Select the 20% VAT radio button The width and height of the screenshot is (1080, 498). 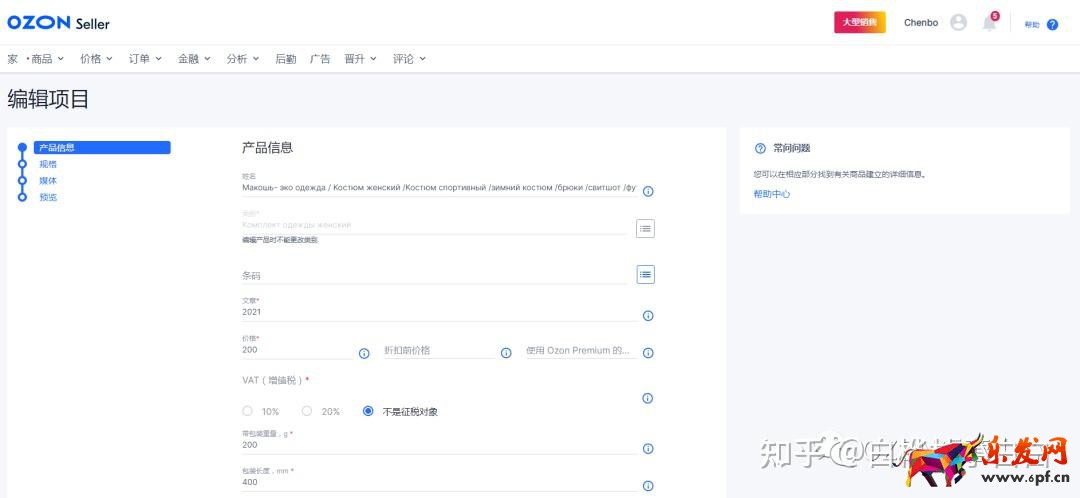(307, 411)
